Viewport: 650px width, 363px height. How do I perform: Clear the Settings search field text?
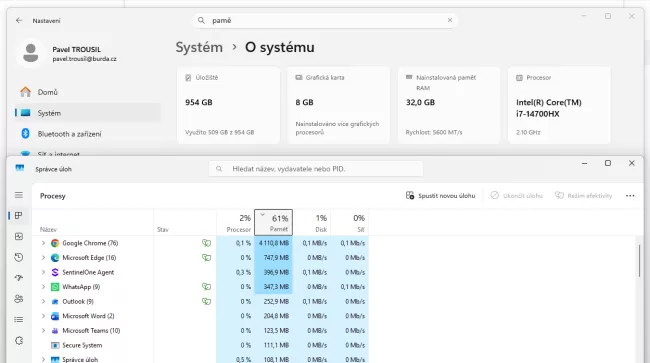(450, 20)
